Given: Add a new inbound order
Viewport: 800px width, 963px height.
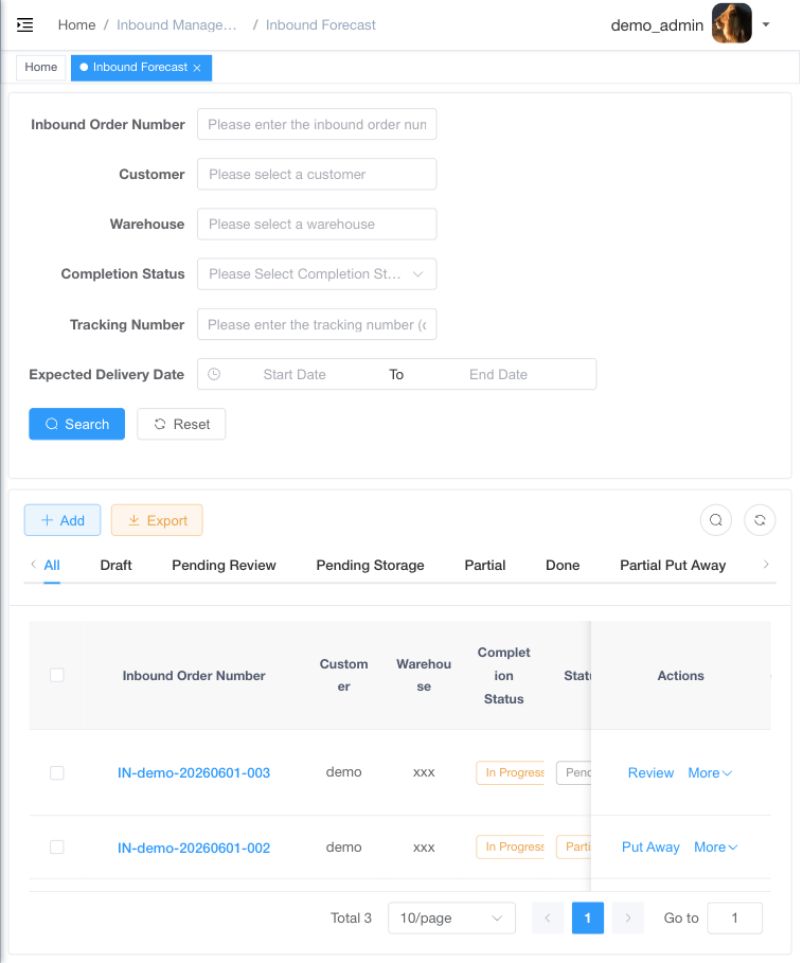Looking at the screenshot, I should point(62,520).
